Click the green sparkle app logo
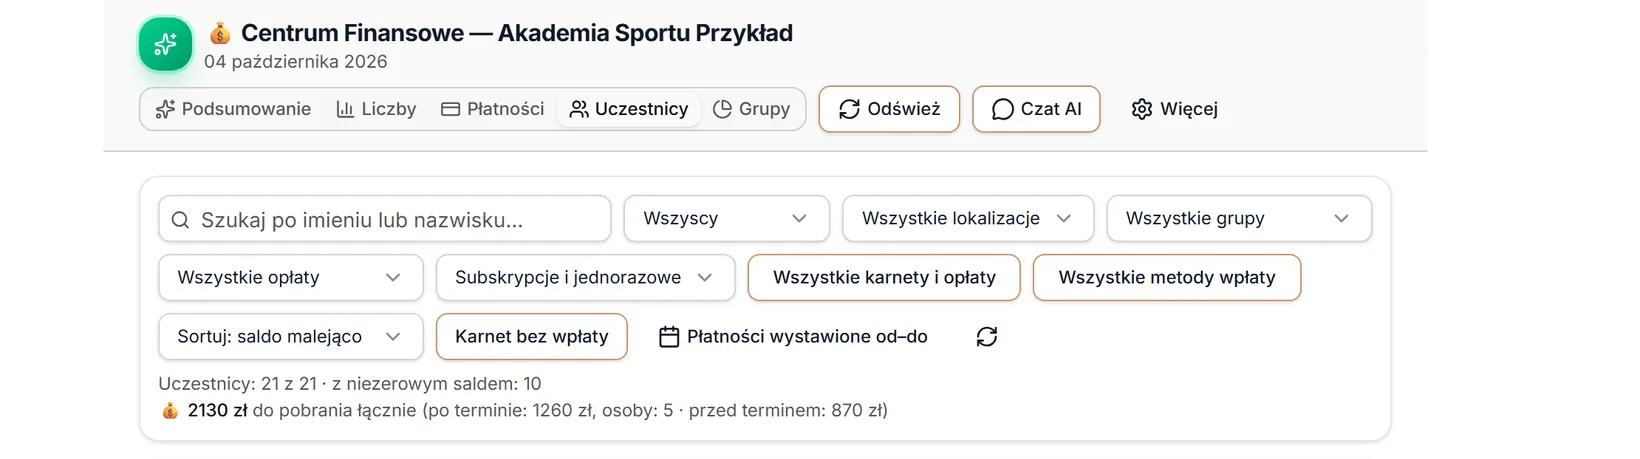Viewport: 1640px width, 459px height. point(165,44)
